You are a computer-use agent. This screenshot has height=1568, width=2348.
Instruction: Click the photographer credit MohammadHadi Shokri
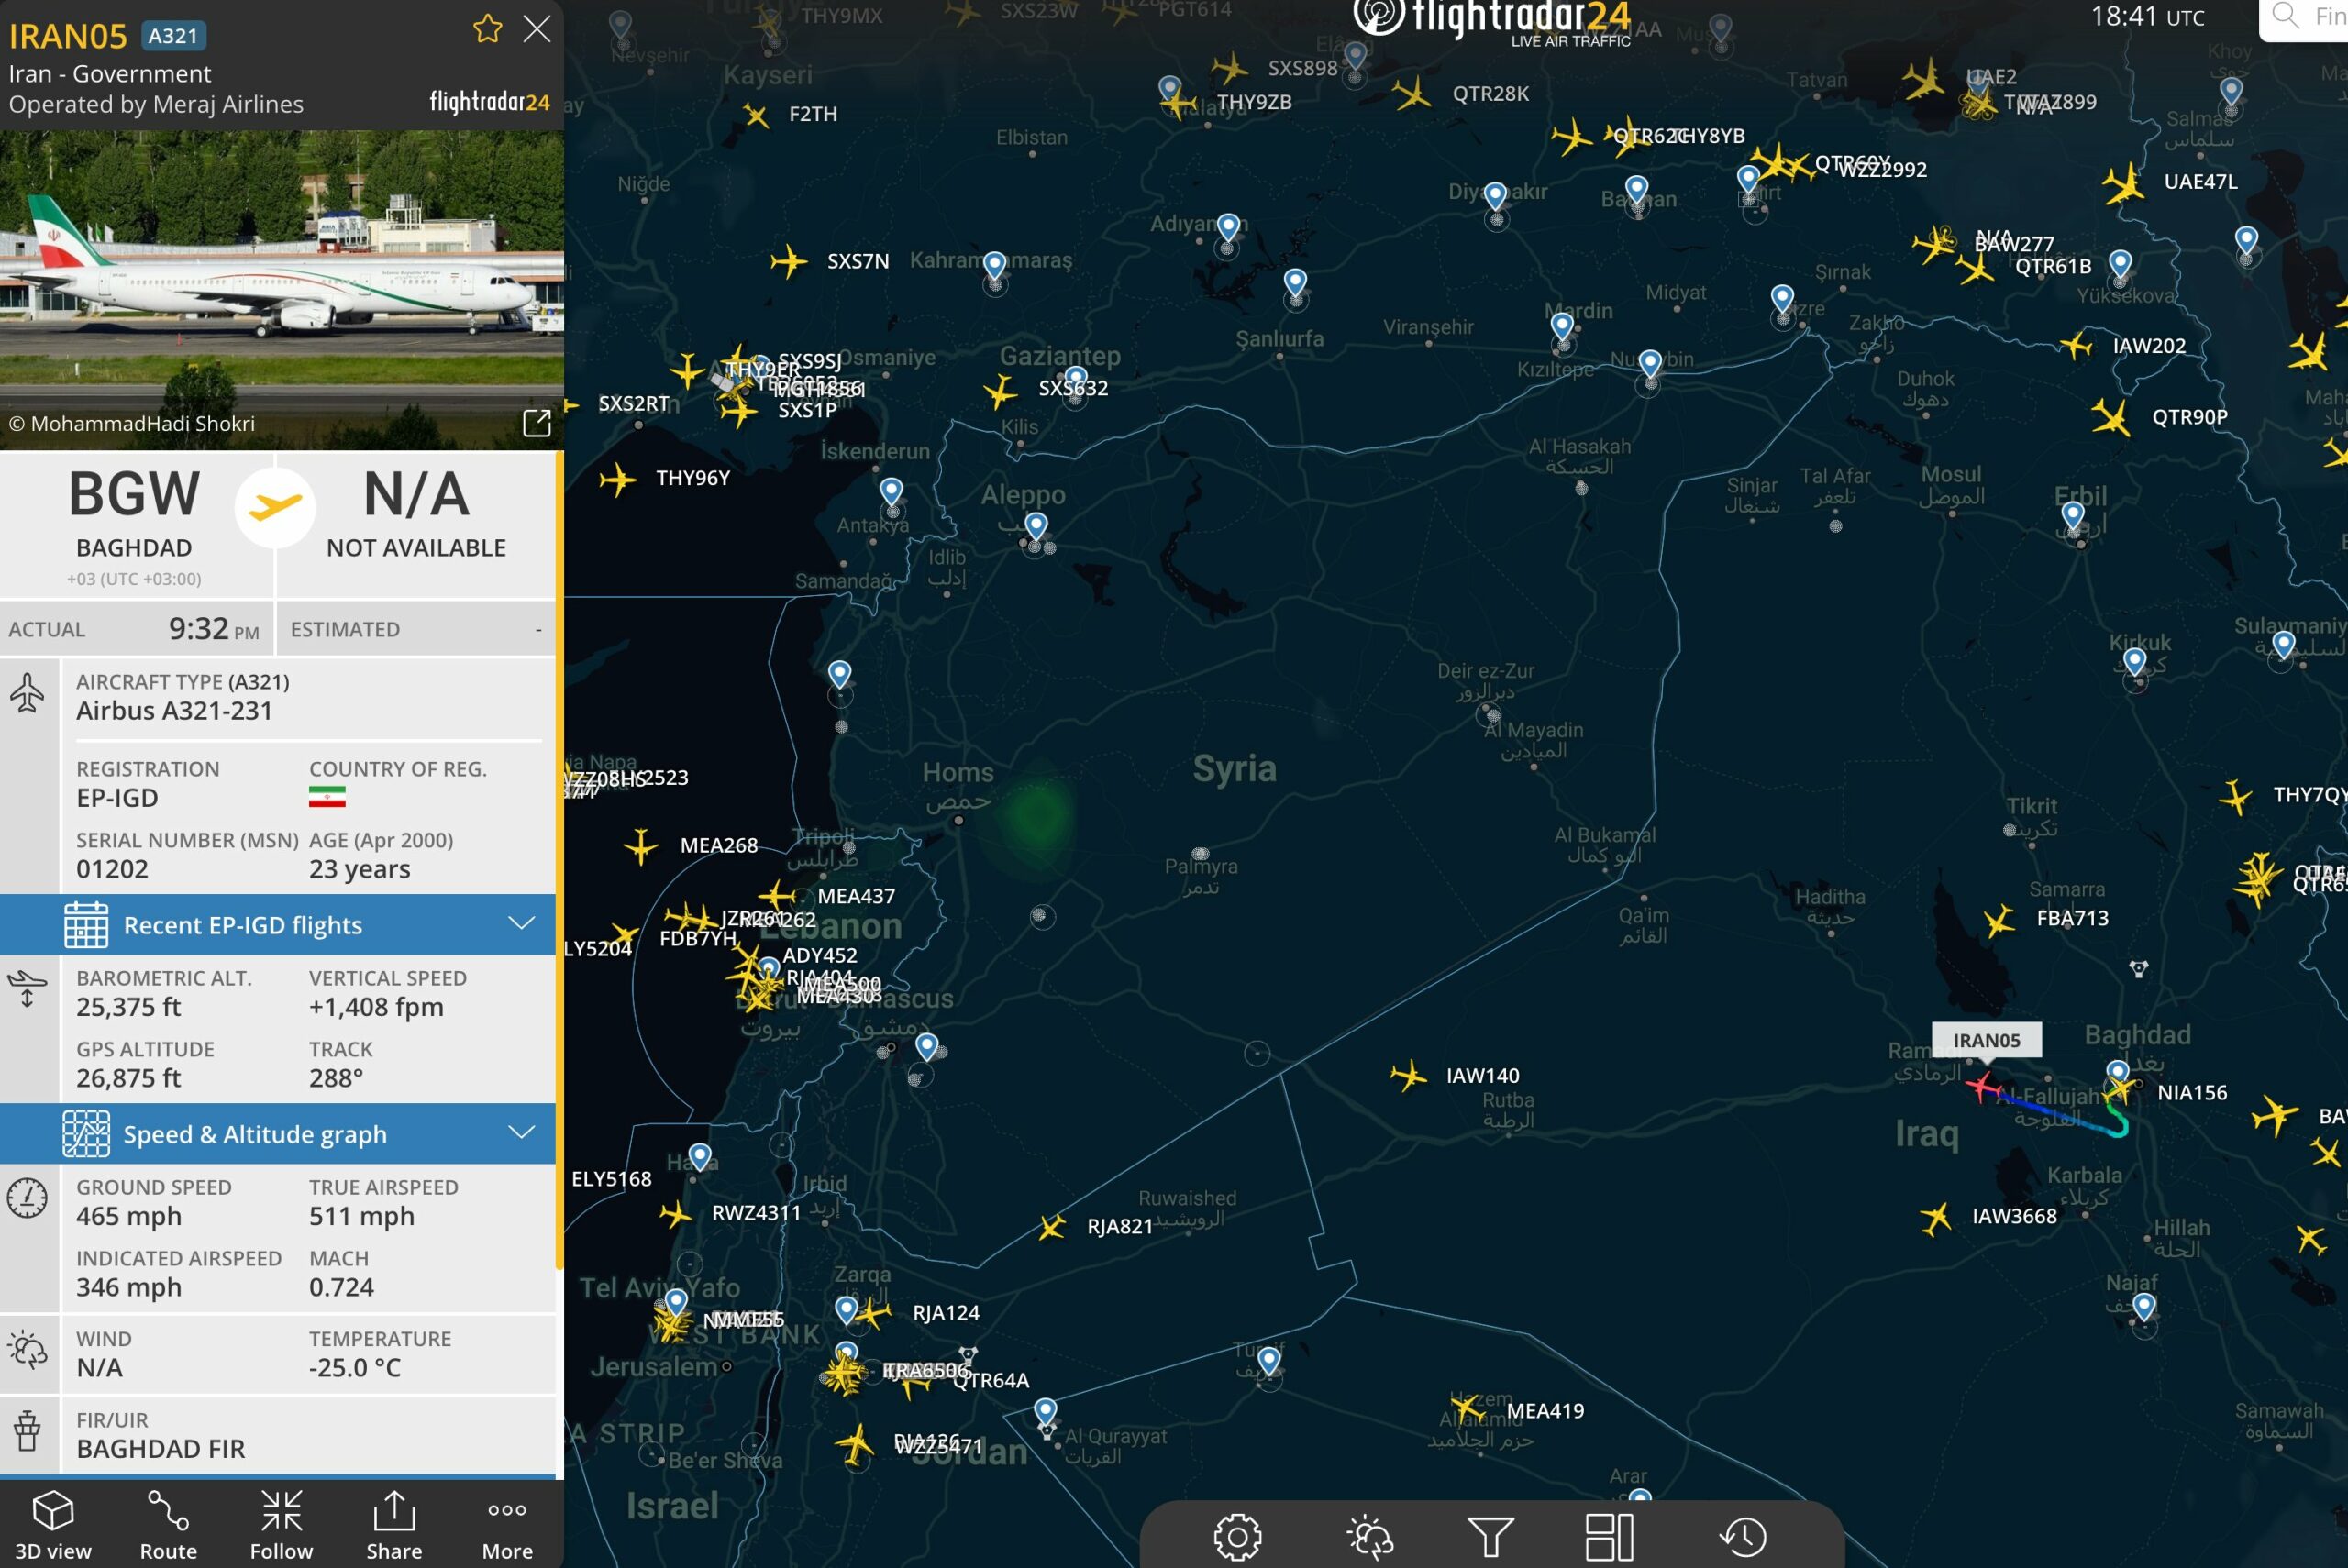[132, 424]
